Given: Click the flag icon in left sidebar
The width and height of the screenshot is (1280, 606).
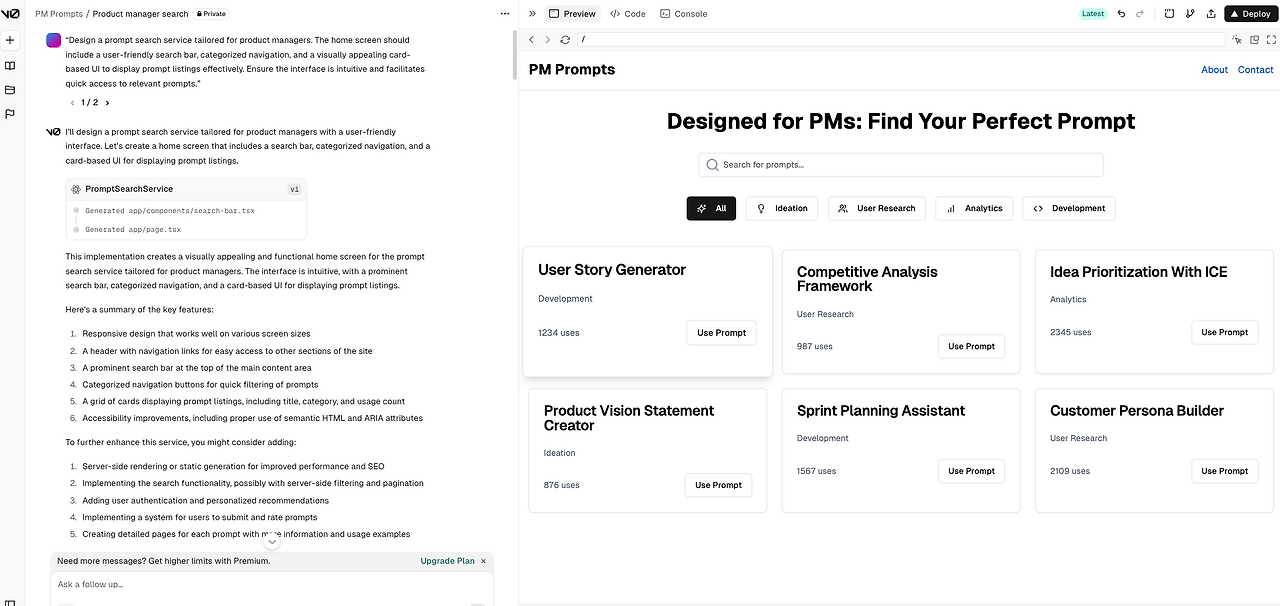Looking at the screenshot, I should (10, 114).
